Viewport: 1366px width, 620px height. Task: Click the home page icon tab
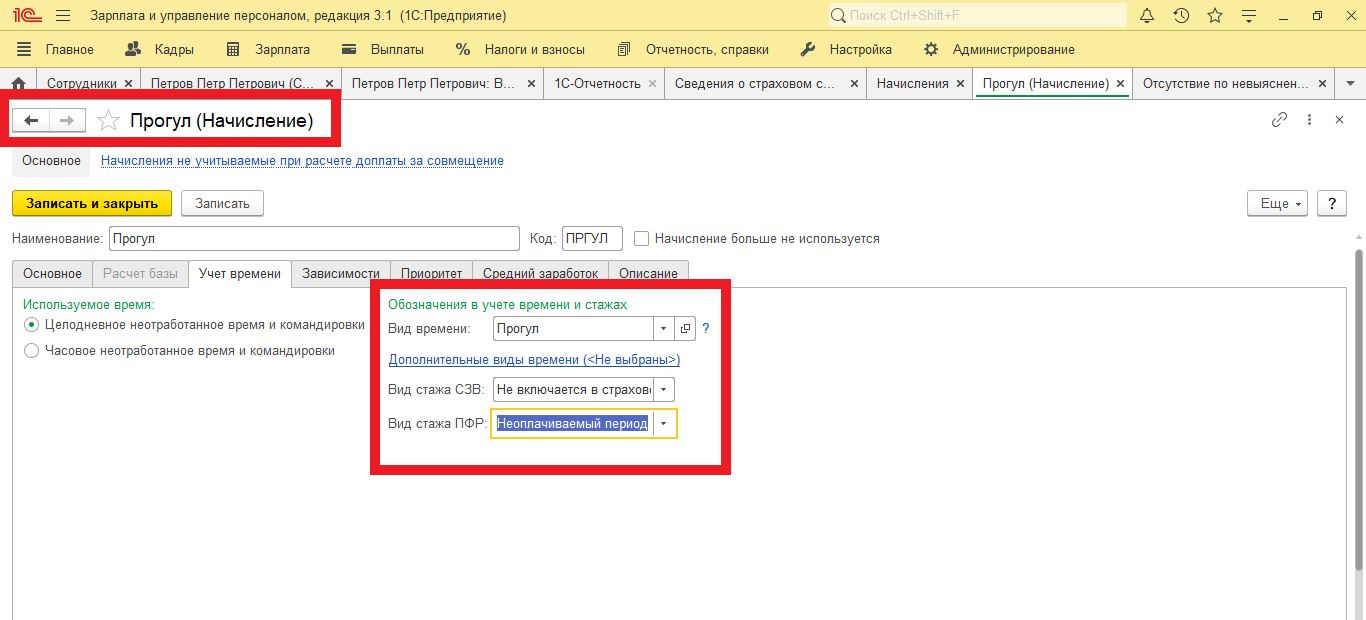[x=17, y=84]
